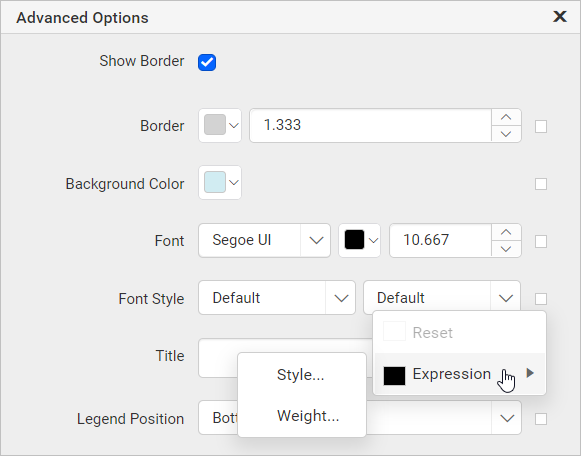Toggle the square box beside Font row

(541, 242)
